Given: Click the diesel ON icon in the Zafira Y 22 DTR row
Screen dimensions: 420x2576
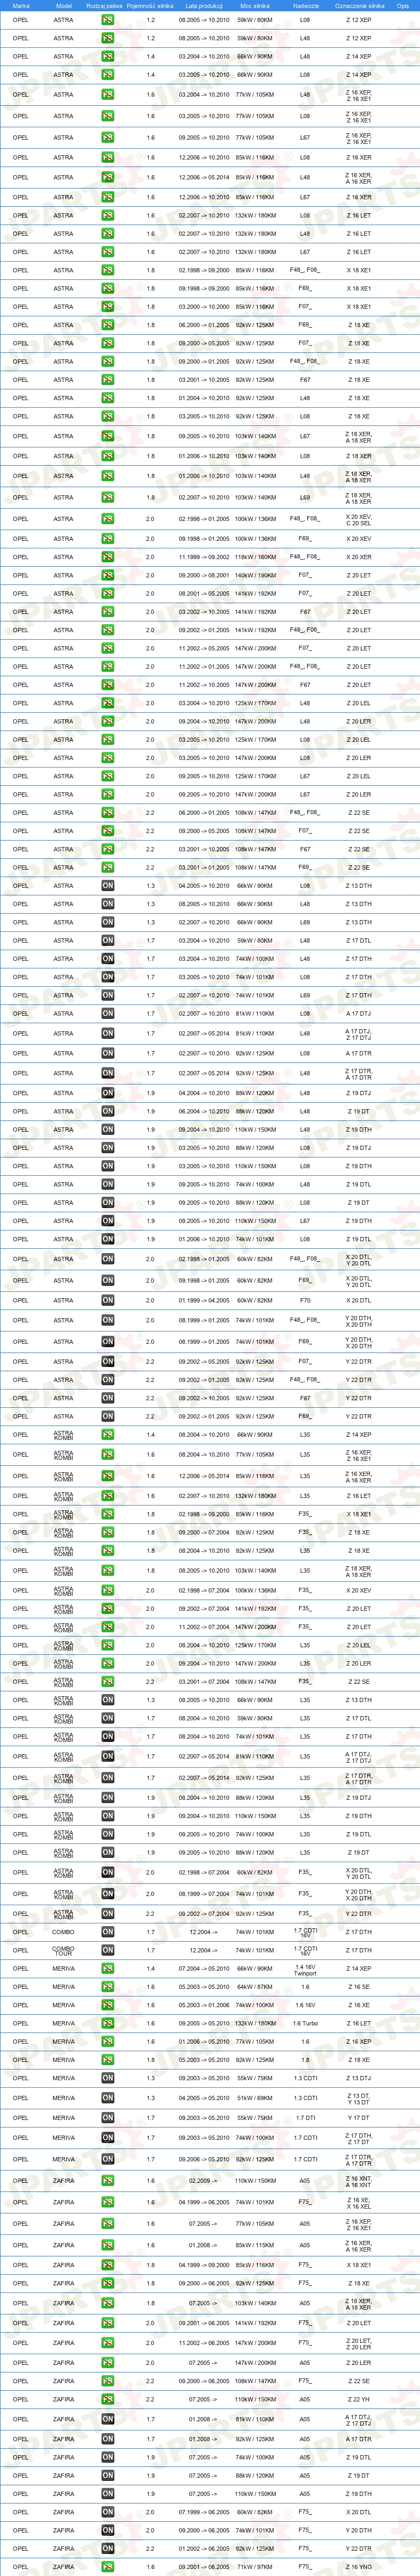Looking at the screenshot, I should [x=108, y=2548].
